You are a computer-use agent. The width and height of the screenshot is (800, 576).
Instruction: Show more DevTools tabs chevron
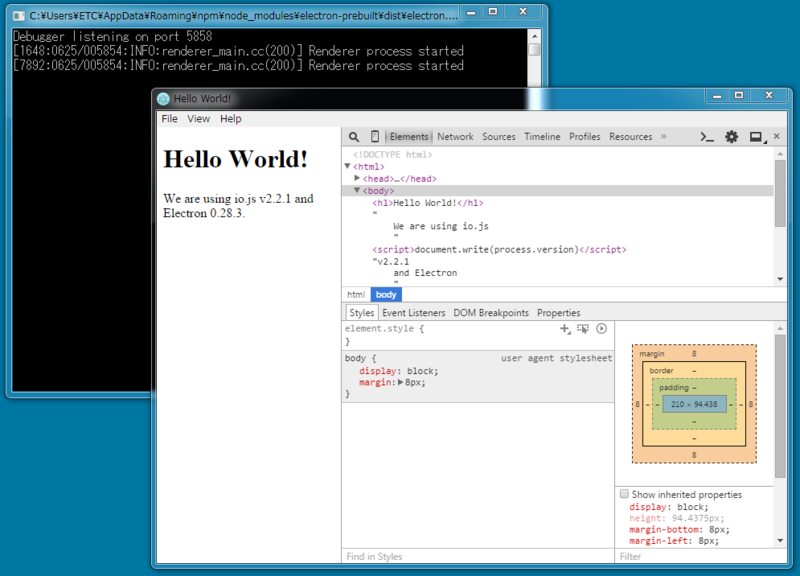click(663, 136)
